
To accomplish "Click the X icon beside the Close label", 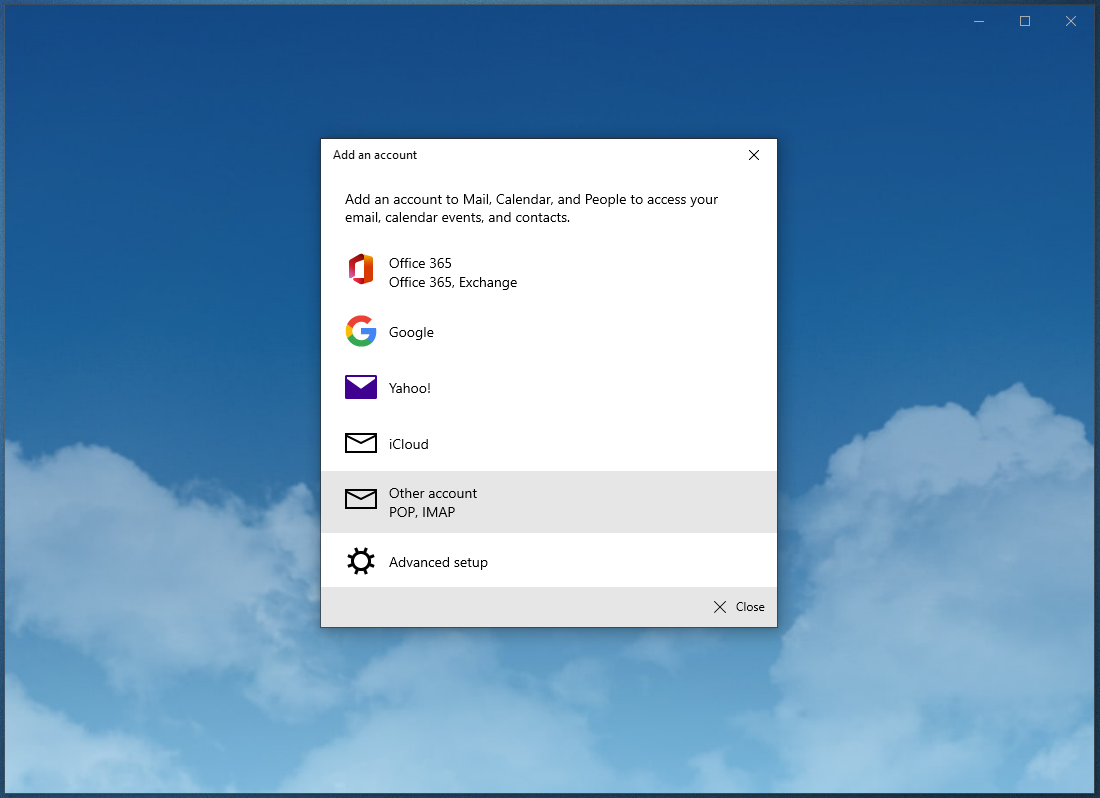I will coord(720,607).
